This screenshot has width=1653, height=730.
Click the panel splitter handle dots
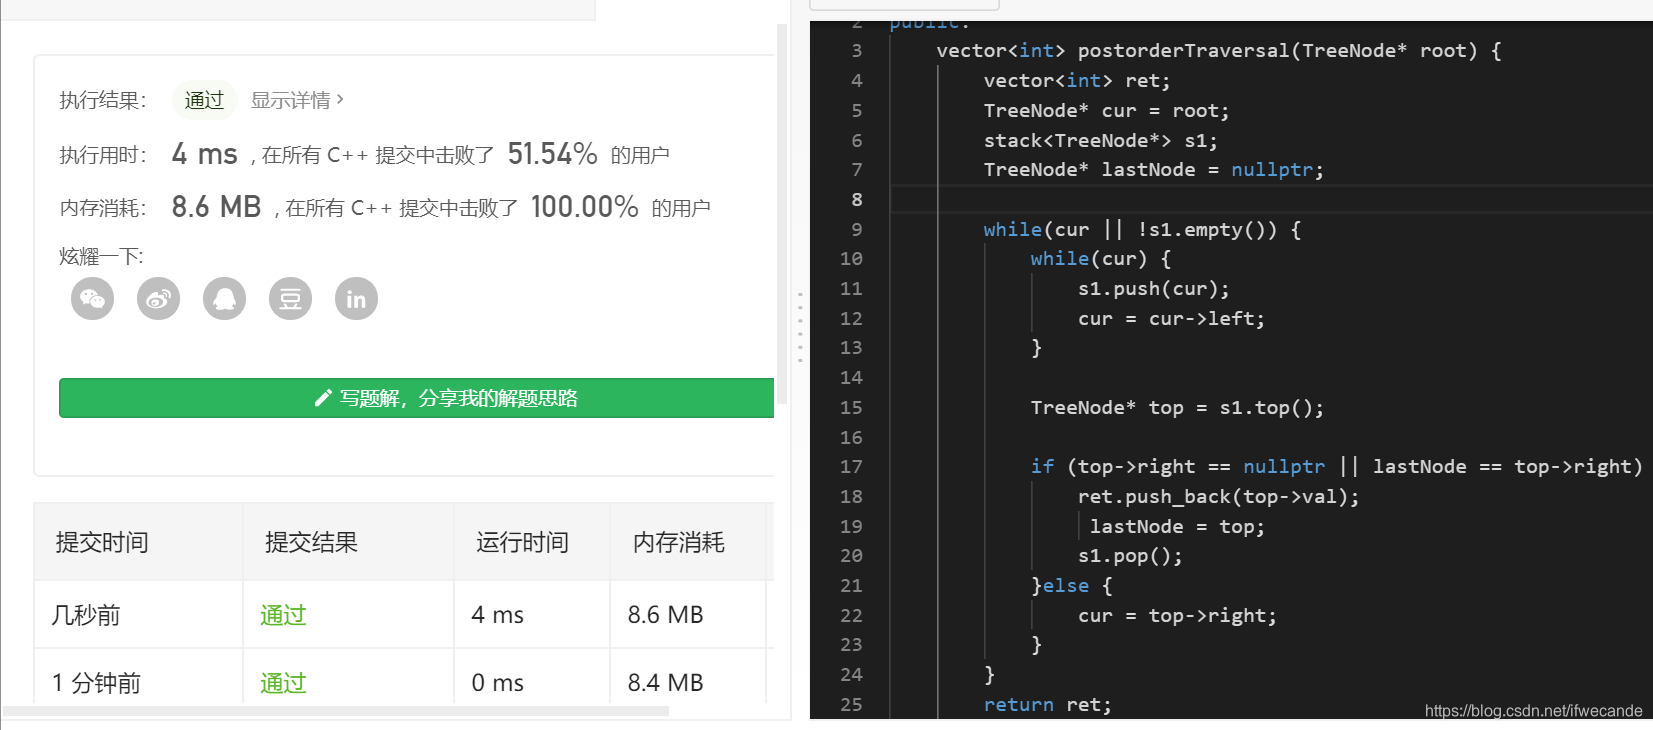click(800, 327)
